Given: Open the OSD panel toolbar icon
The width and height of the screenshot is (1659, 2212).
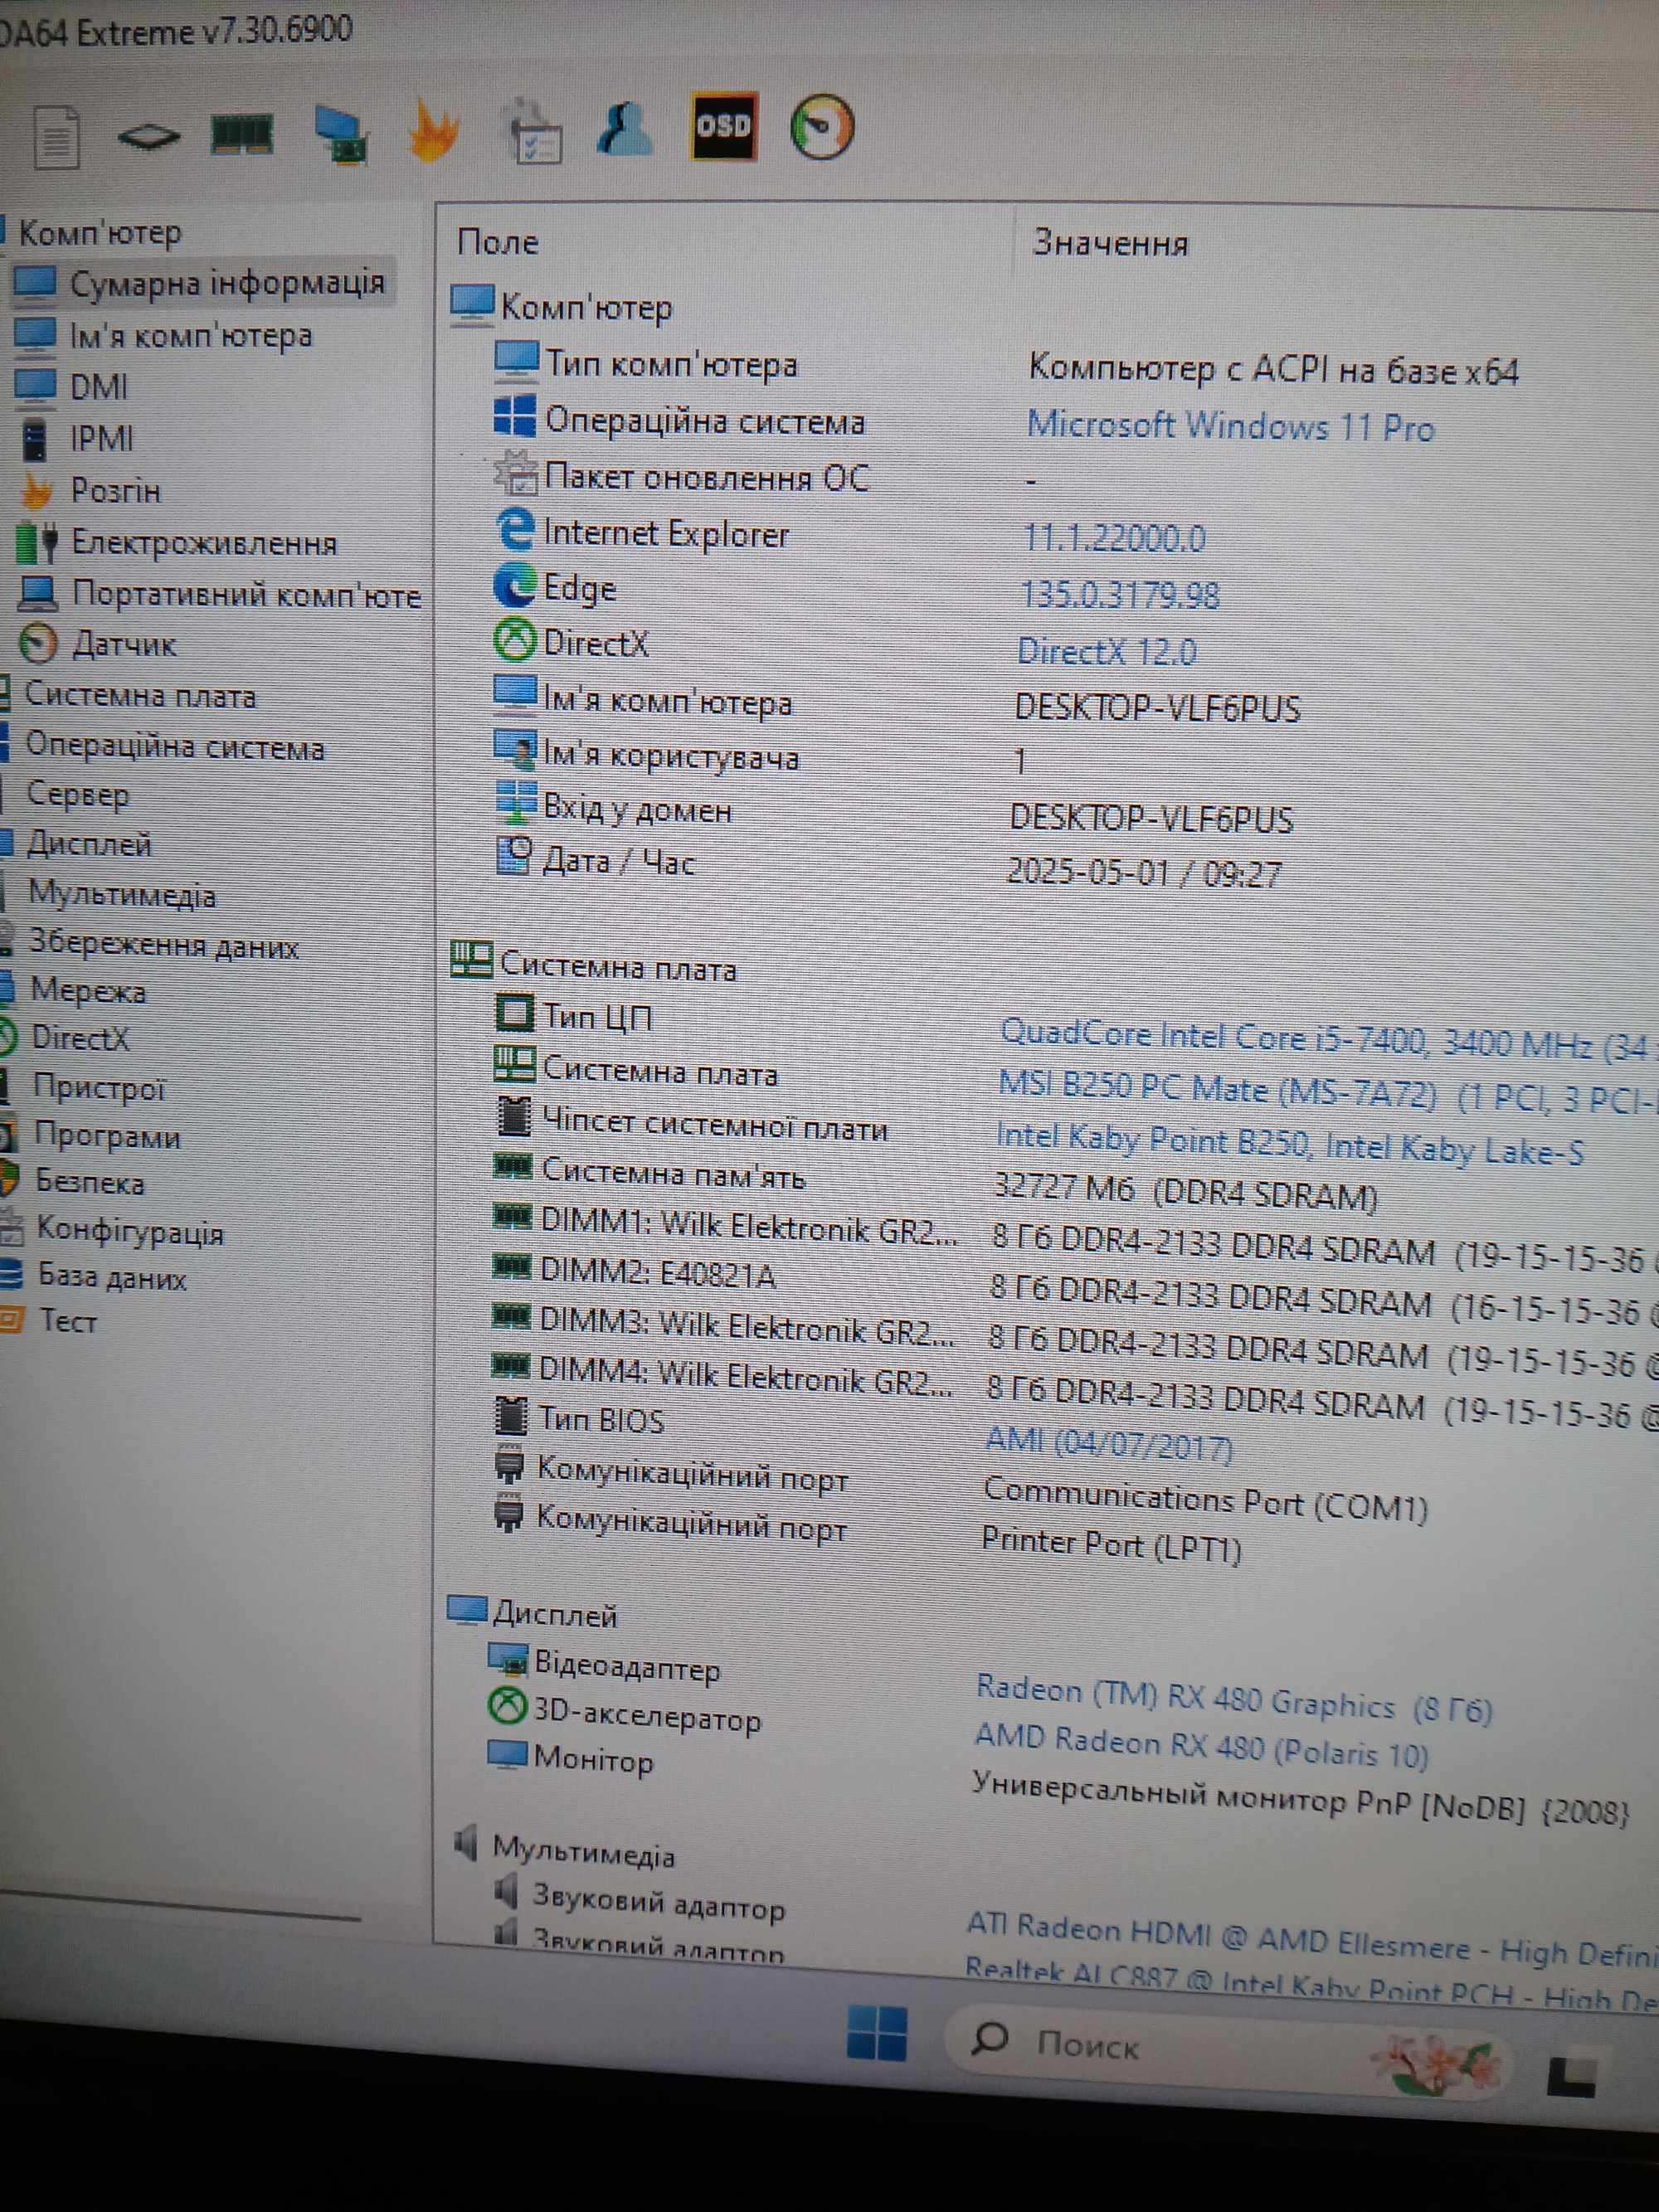Looking at the screenshot, I should click(x=724, y=126).
